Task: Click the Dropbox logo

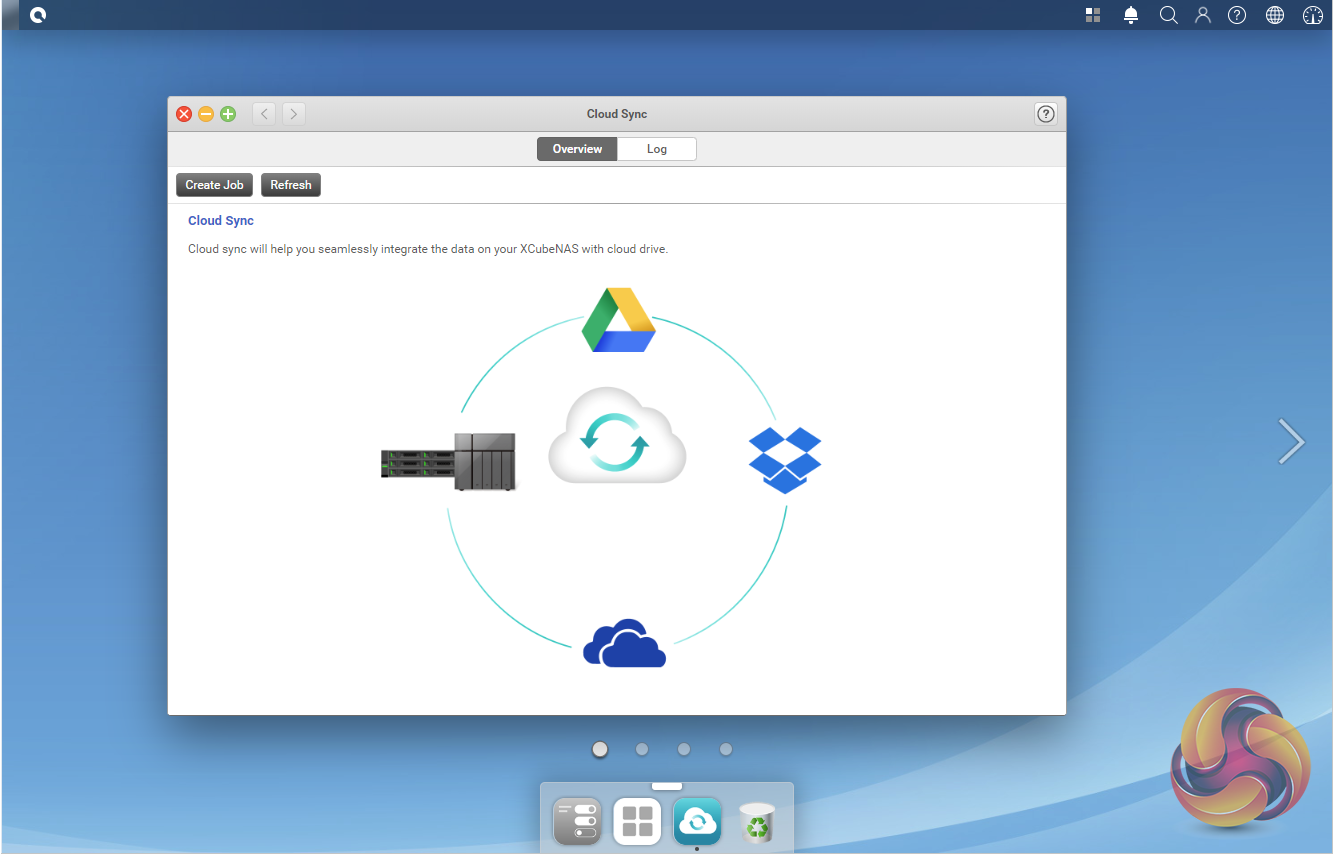Action: [x=785, y=460]
